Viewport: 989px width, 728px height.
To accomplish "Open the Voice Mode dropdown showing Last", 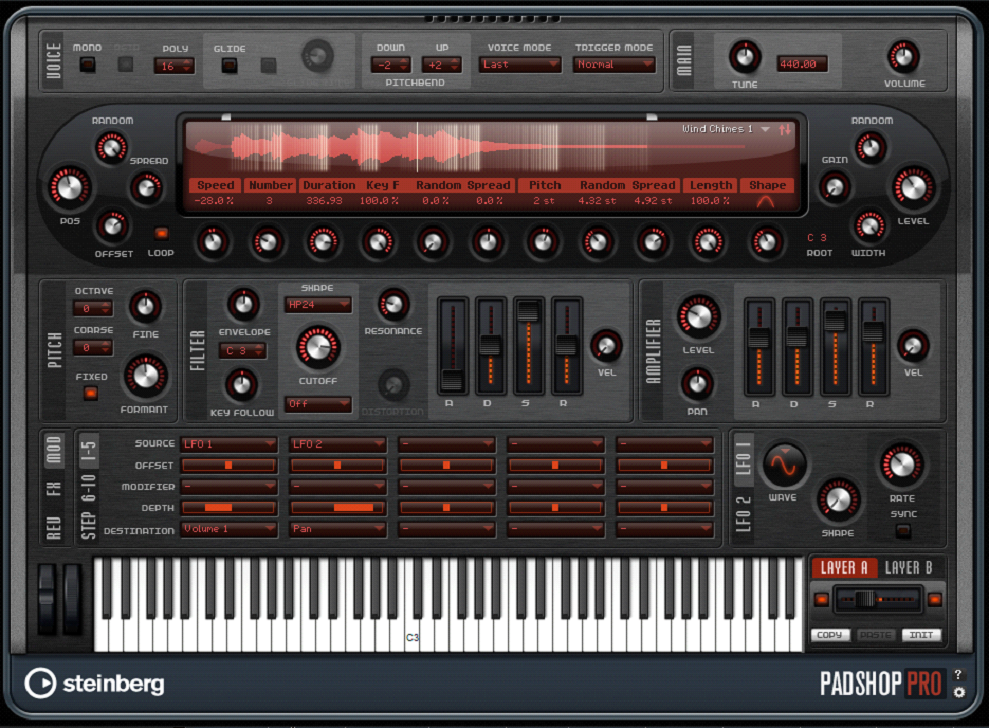I will (520, 64).
